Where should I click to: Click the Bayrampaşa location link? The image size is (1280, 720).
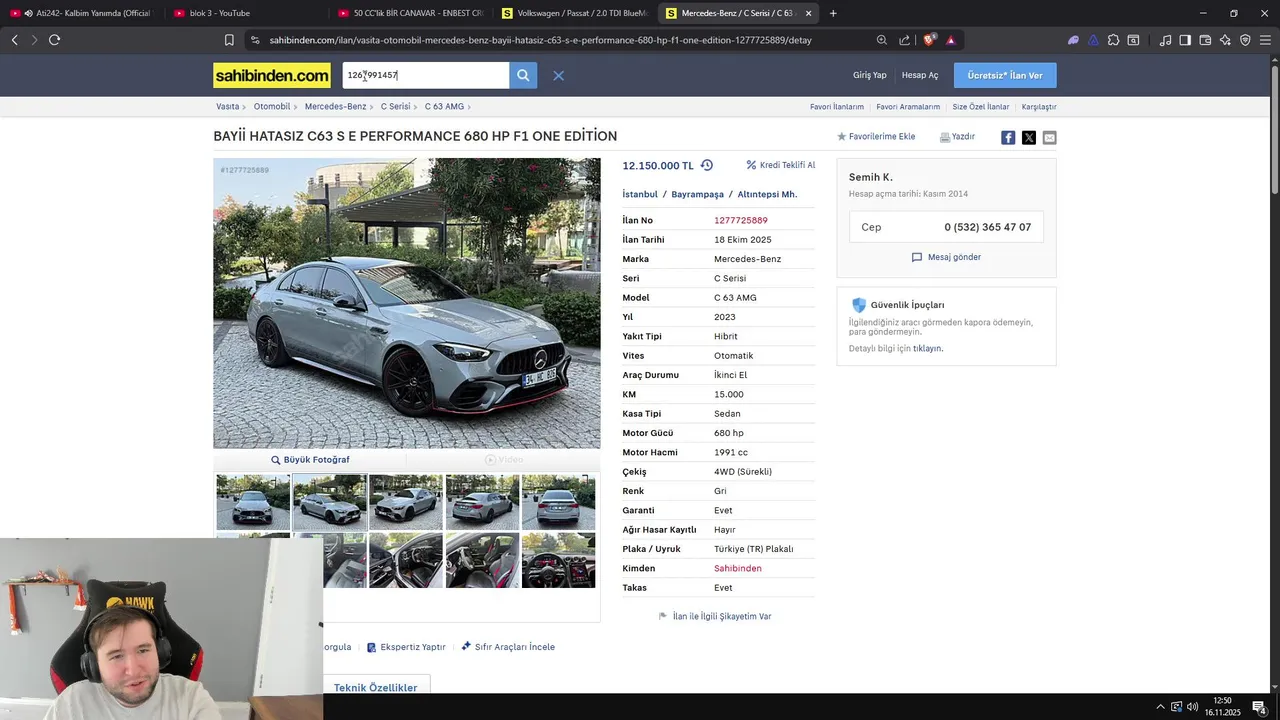697,194
